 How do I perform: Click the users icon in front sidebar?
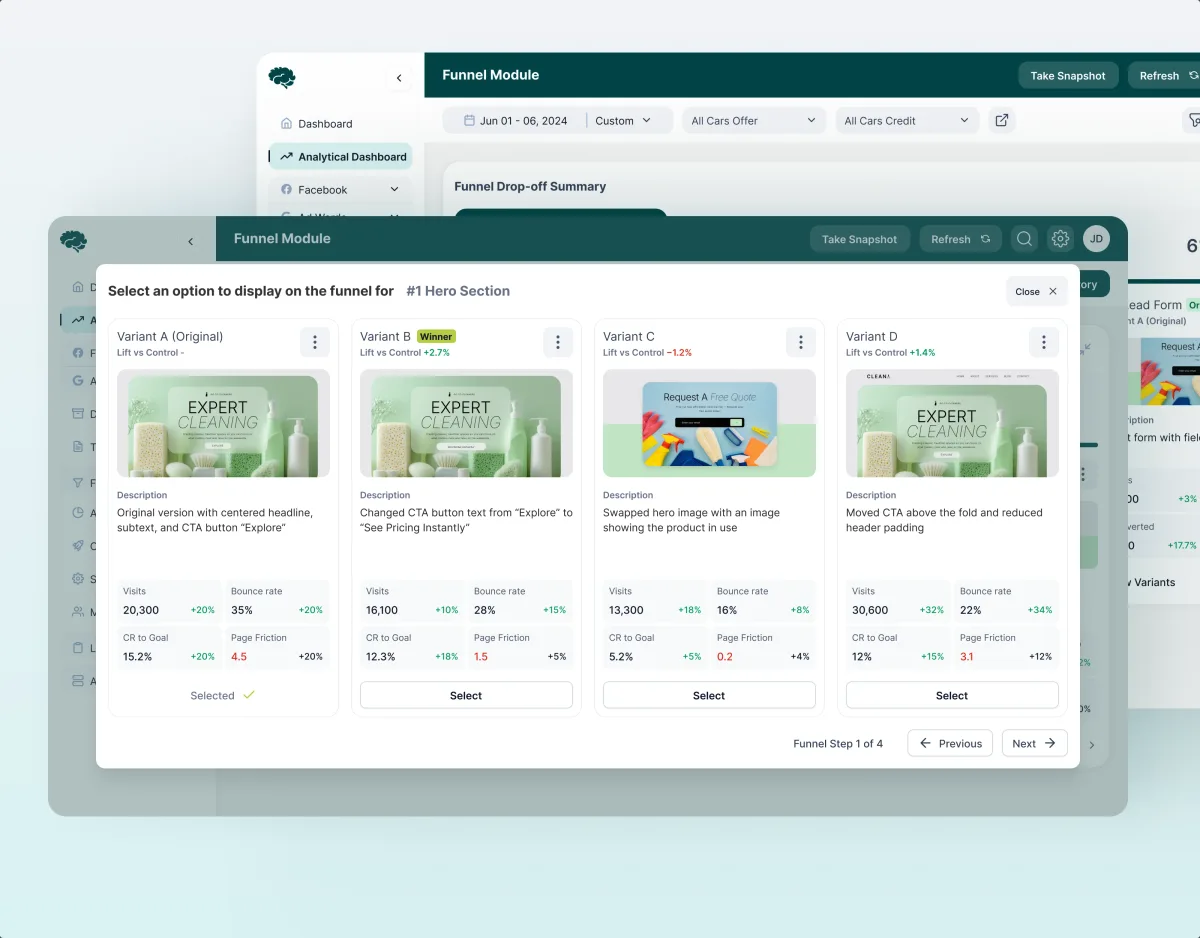pyautogui.click(x=78, y=612)
